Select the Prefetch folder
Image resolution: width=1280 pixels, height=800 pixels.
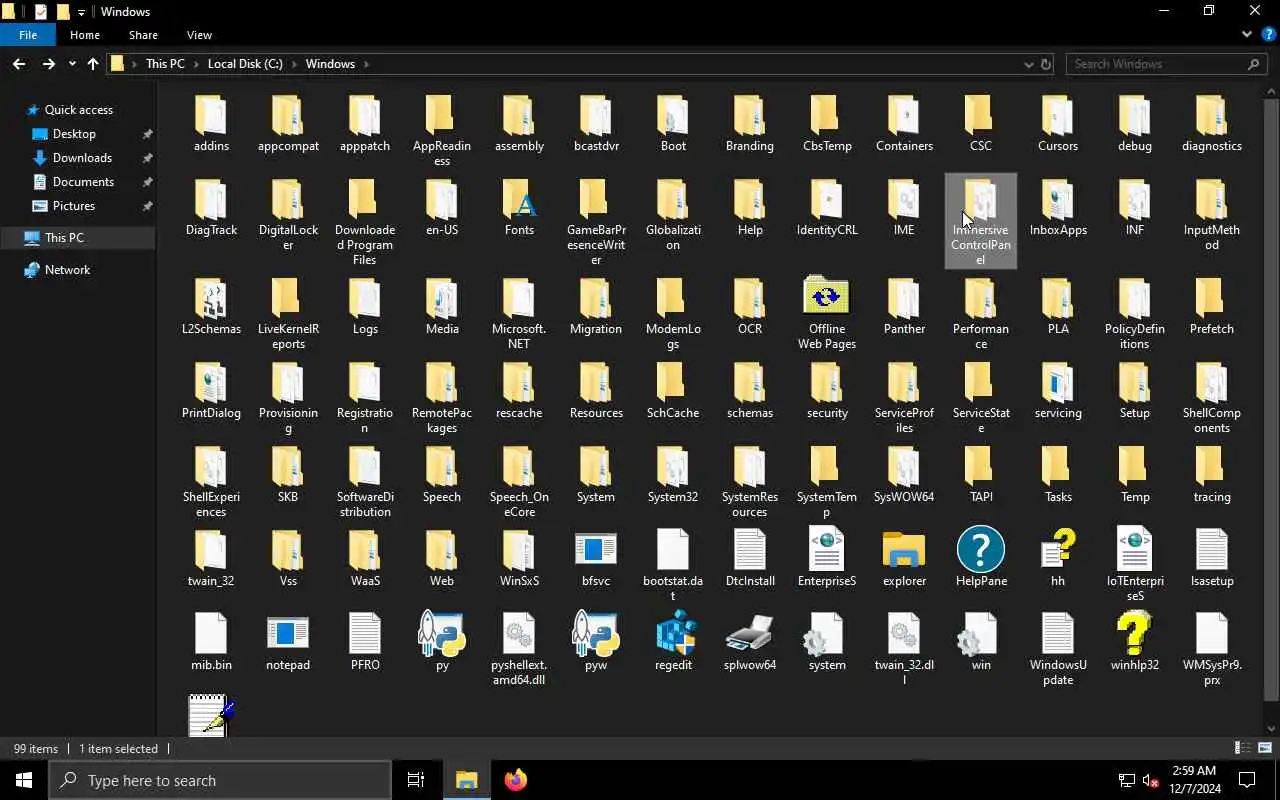click(1212, 305)
